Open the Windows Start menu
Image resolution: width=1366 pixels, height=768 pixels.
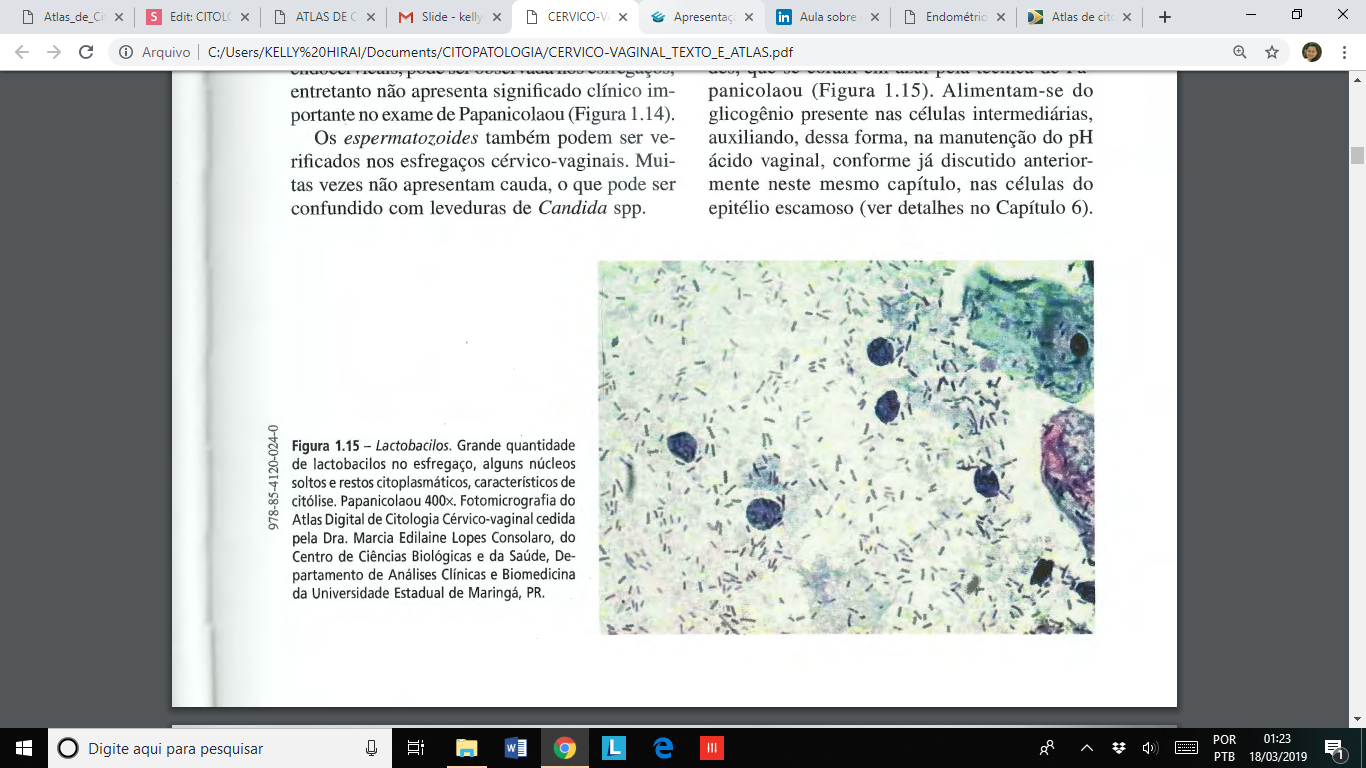24,748
